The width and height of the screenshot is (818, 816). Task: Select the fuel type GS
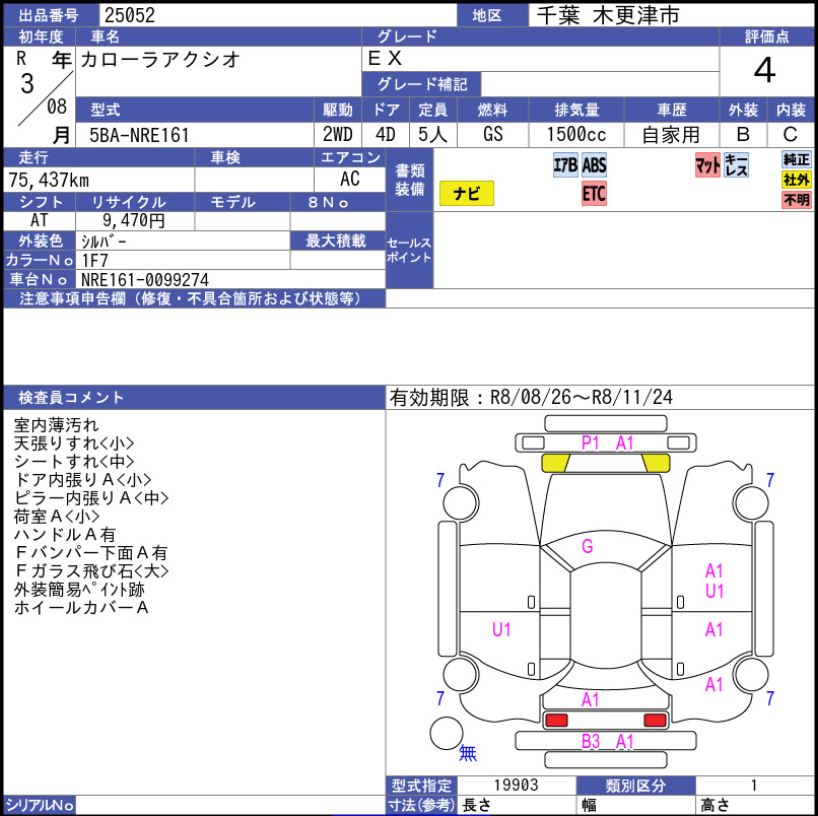pos(493,135)
